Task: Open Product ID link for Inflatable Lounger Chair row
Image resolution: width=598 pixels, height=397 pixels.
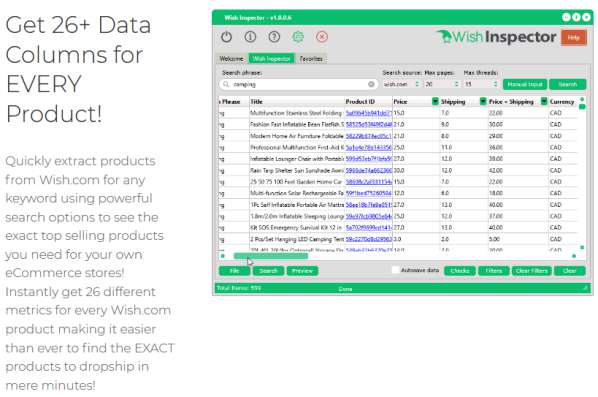Action: point(368,159)
